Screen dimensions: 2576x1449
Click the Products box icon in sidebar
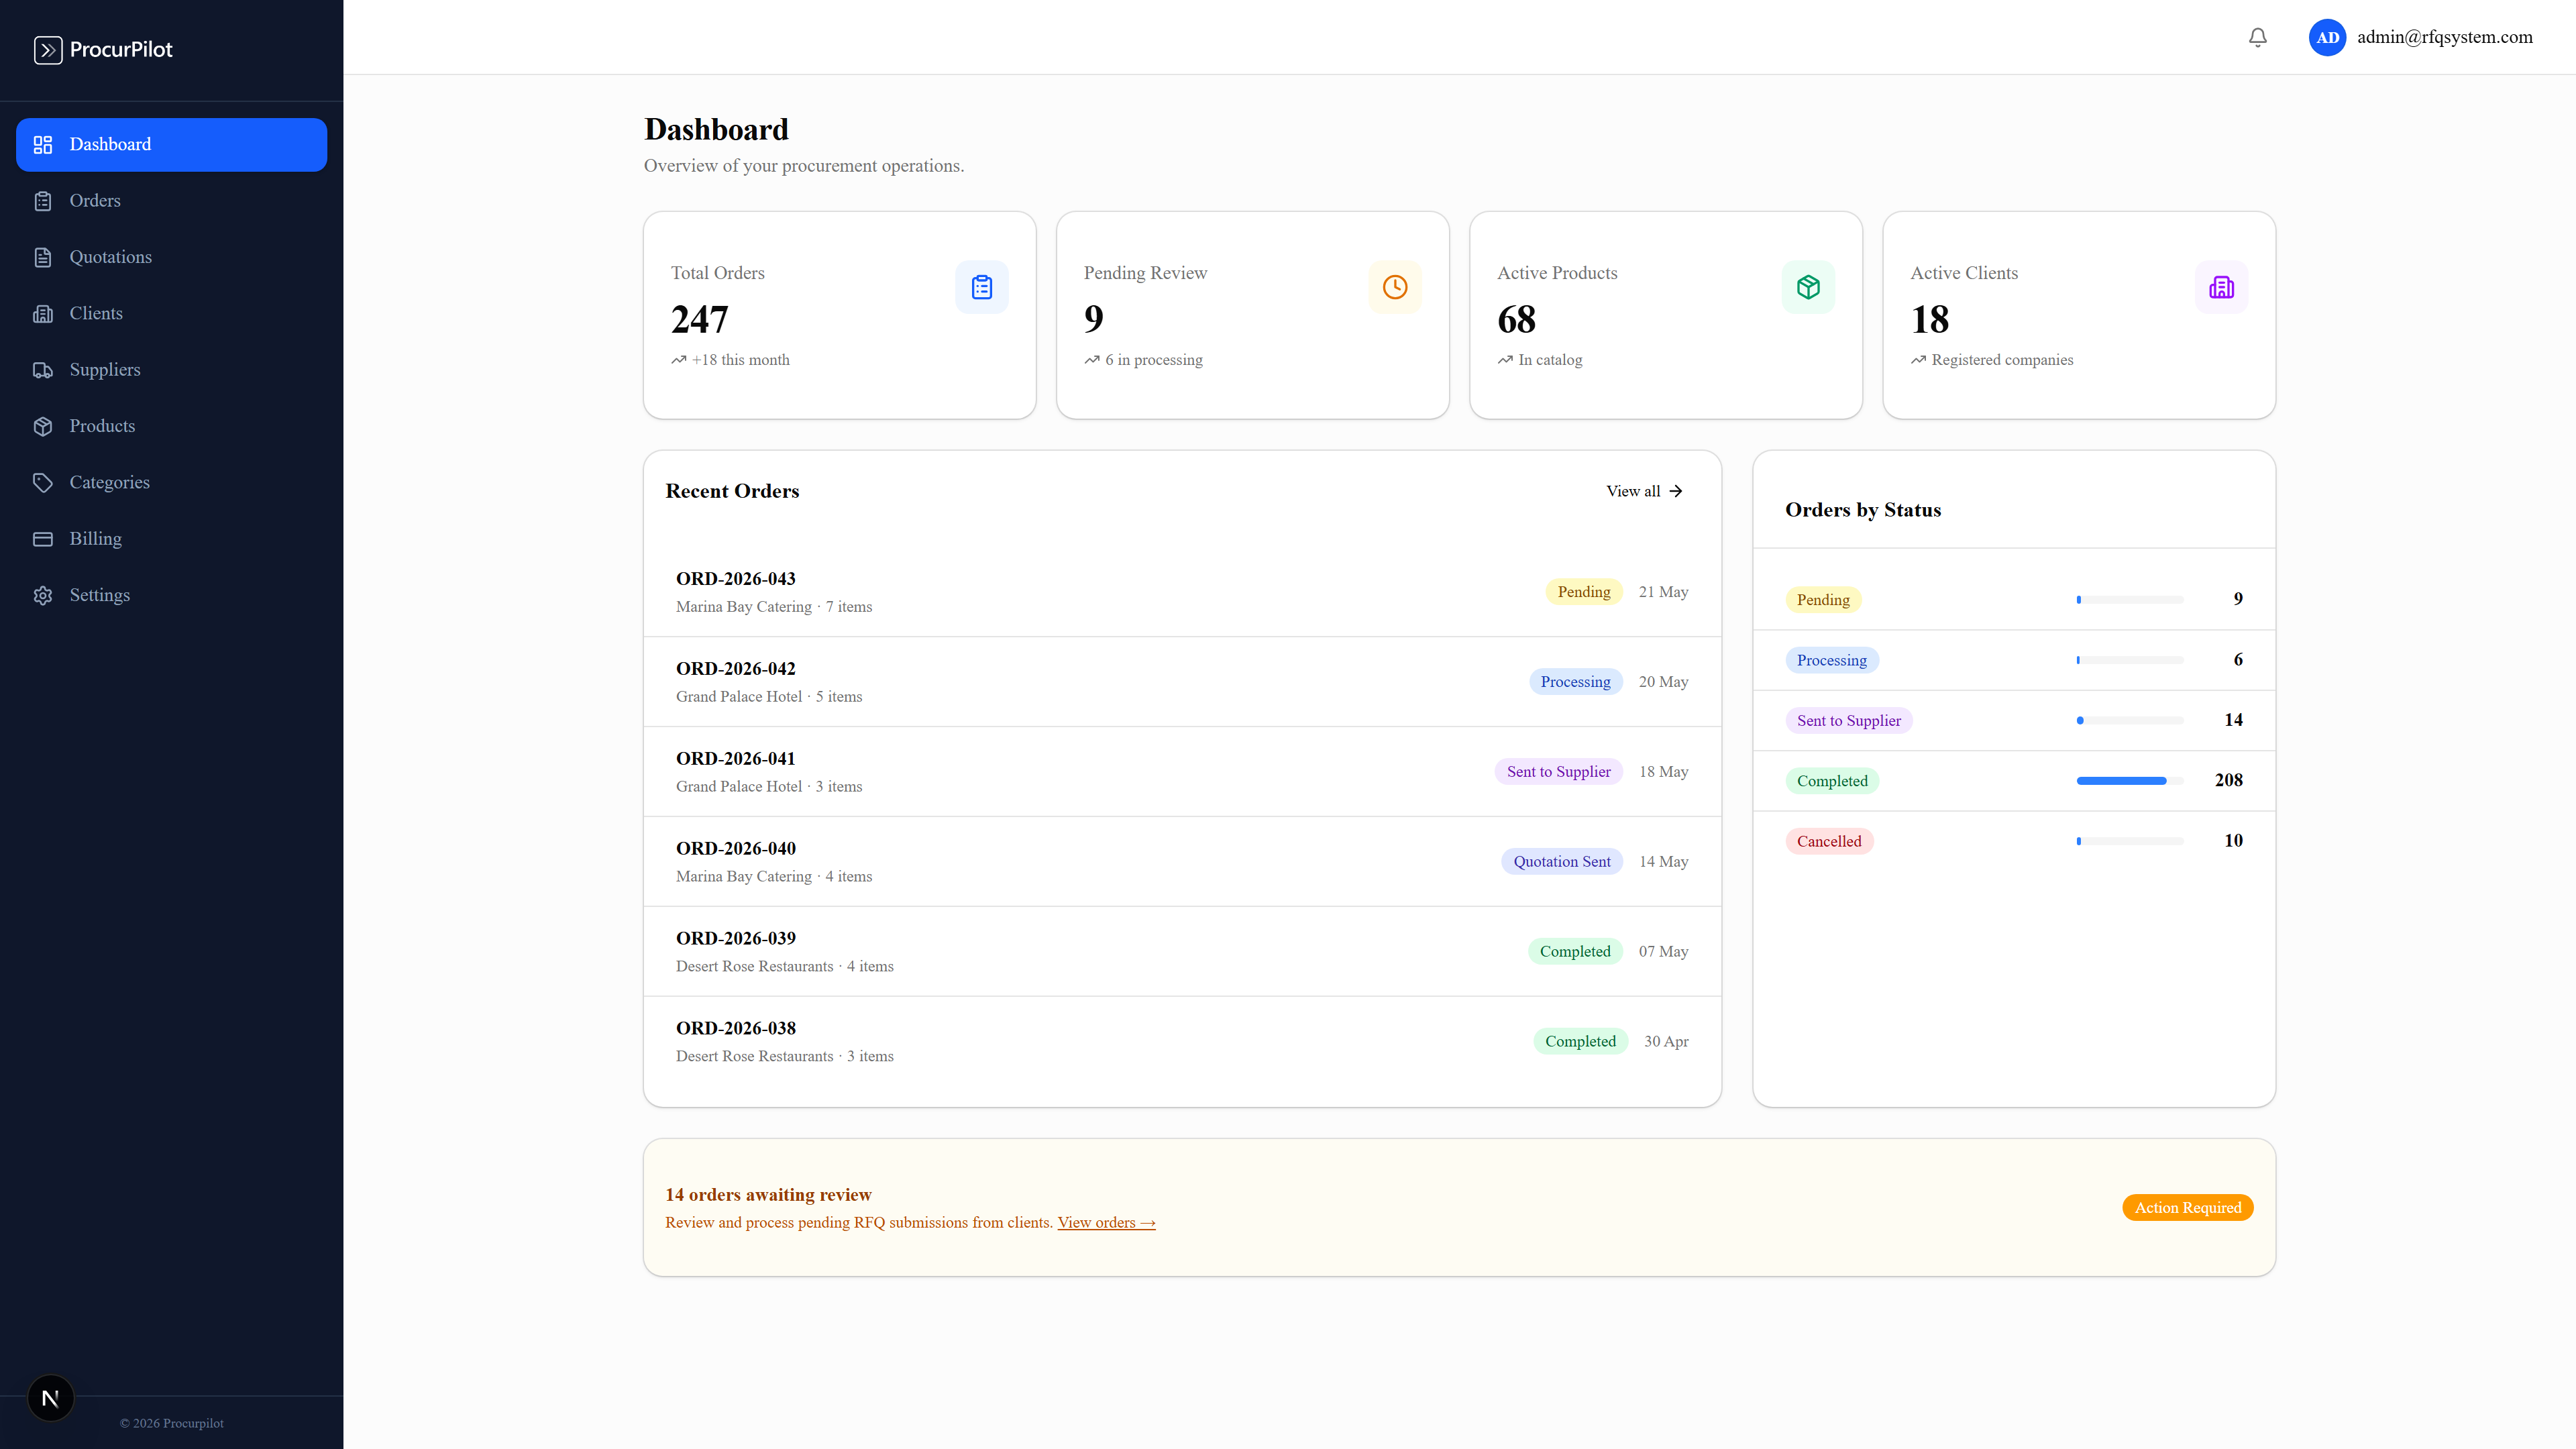(43, 426)
